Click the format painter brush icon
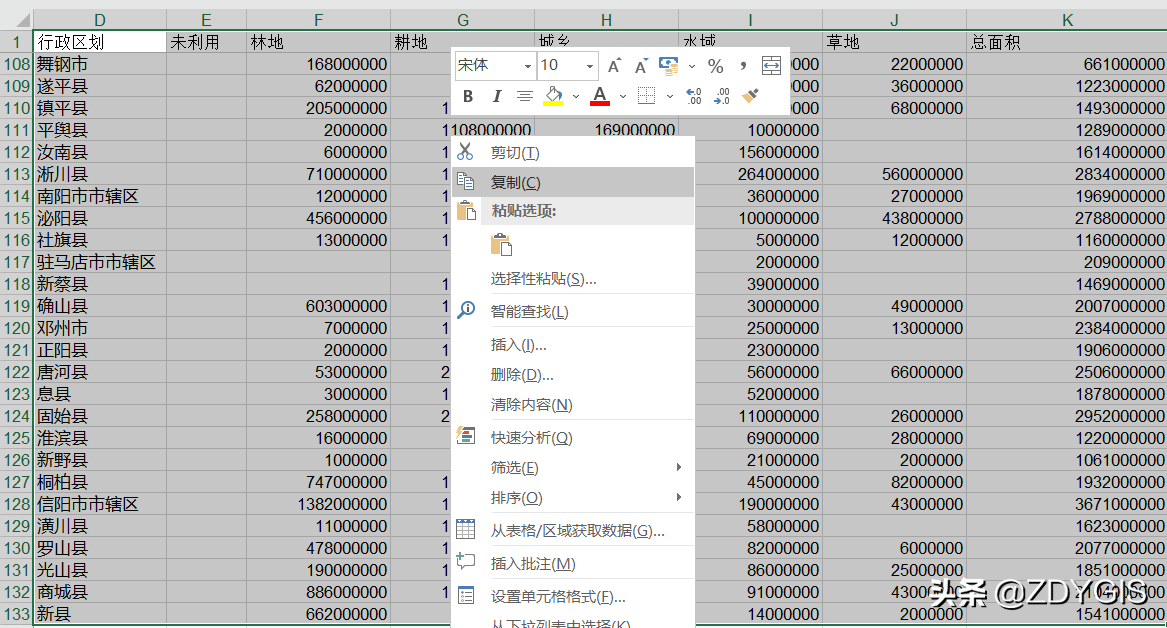 pos(751,96)
